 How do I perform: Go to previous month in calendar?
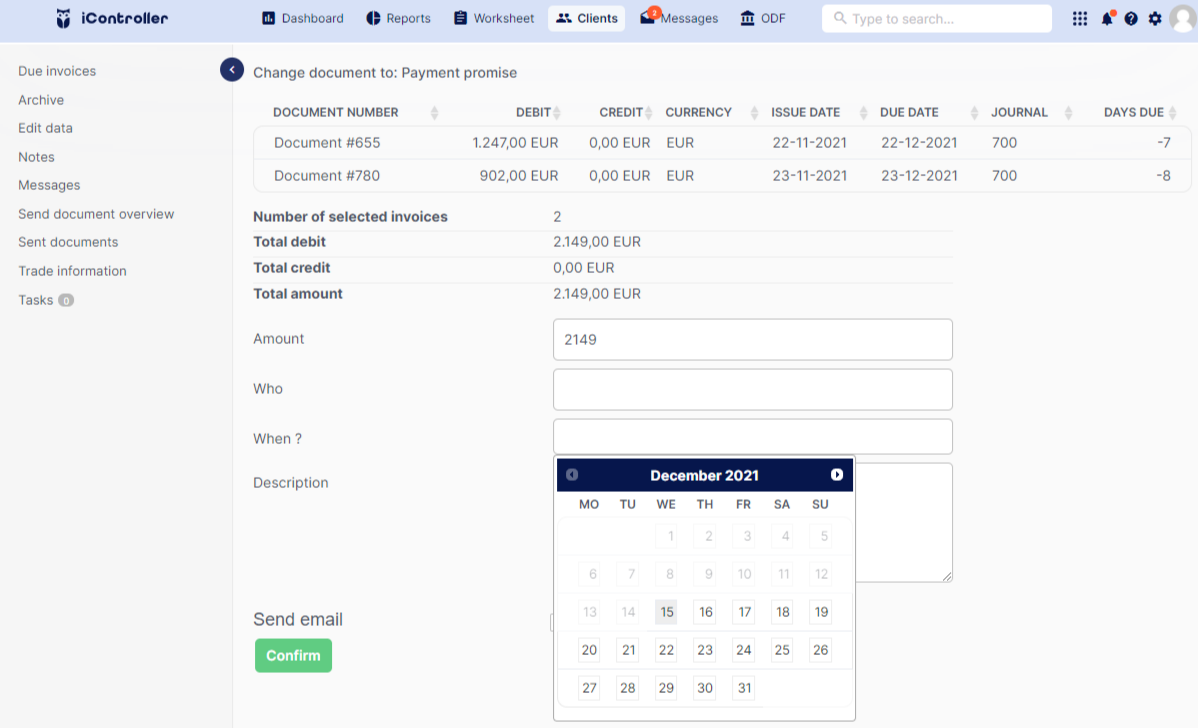coord(571,474)
